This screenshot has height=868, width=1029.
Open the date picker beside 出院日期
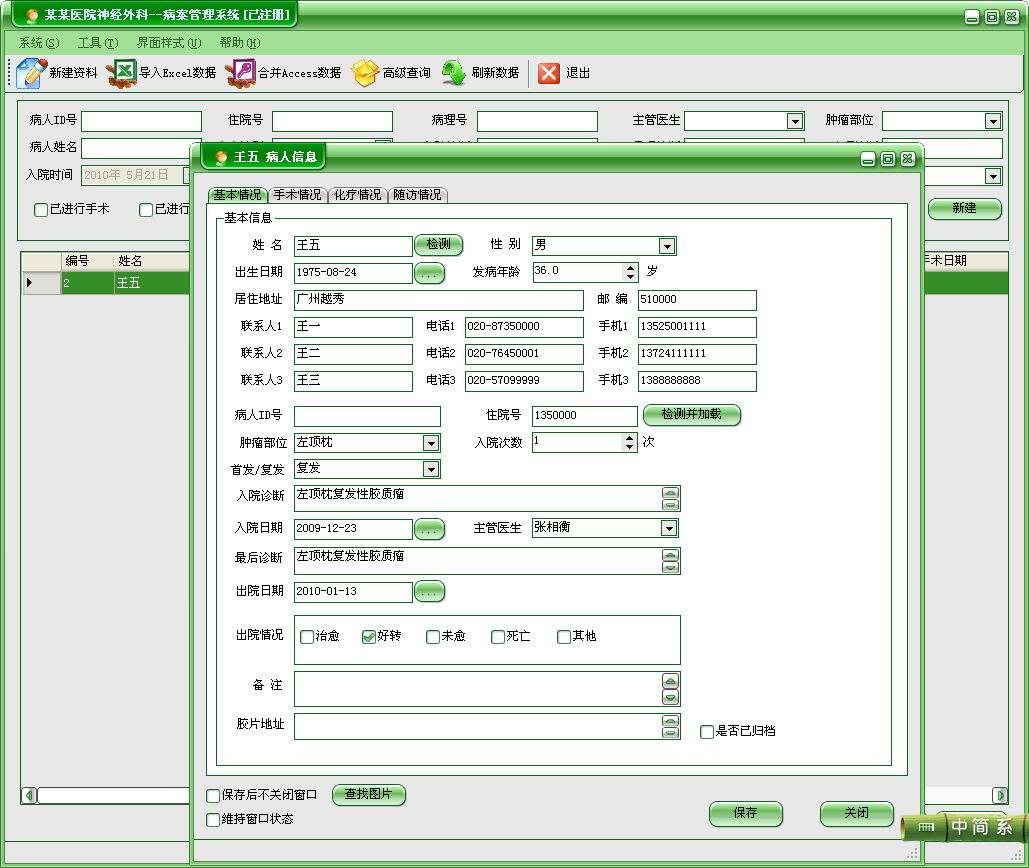point(429,593)
